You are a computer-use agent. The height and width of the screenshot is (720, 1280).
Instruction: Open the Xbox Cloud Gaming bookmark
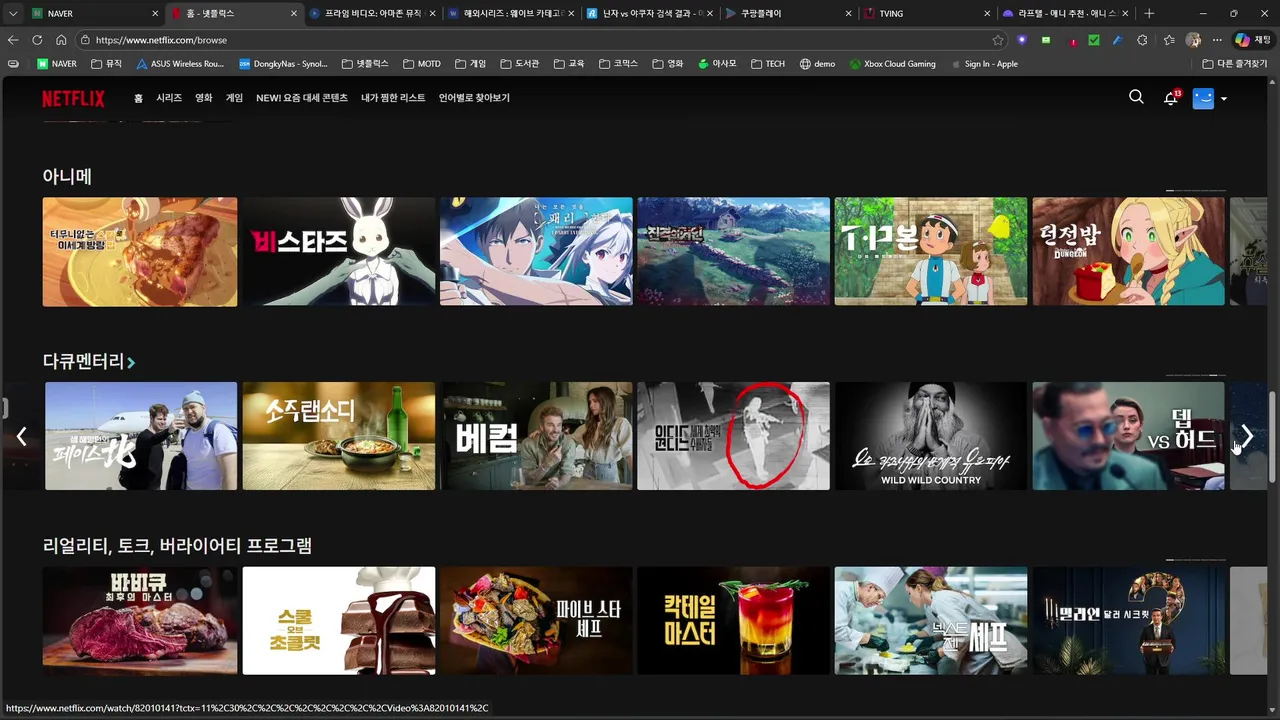point(892,64)
